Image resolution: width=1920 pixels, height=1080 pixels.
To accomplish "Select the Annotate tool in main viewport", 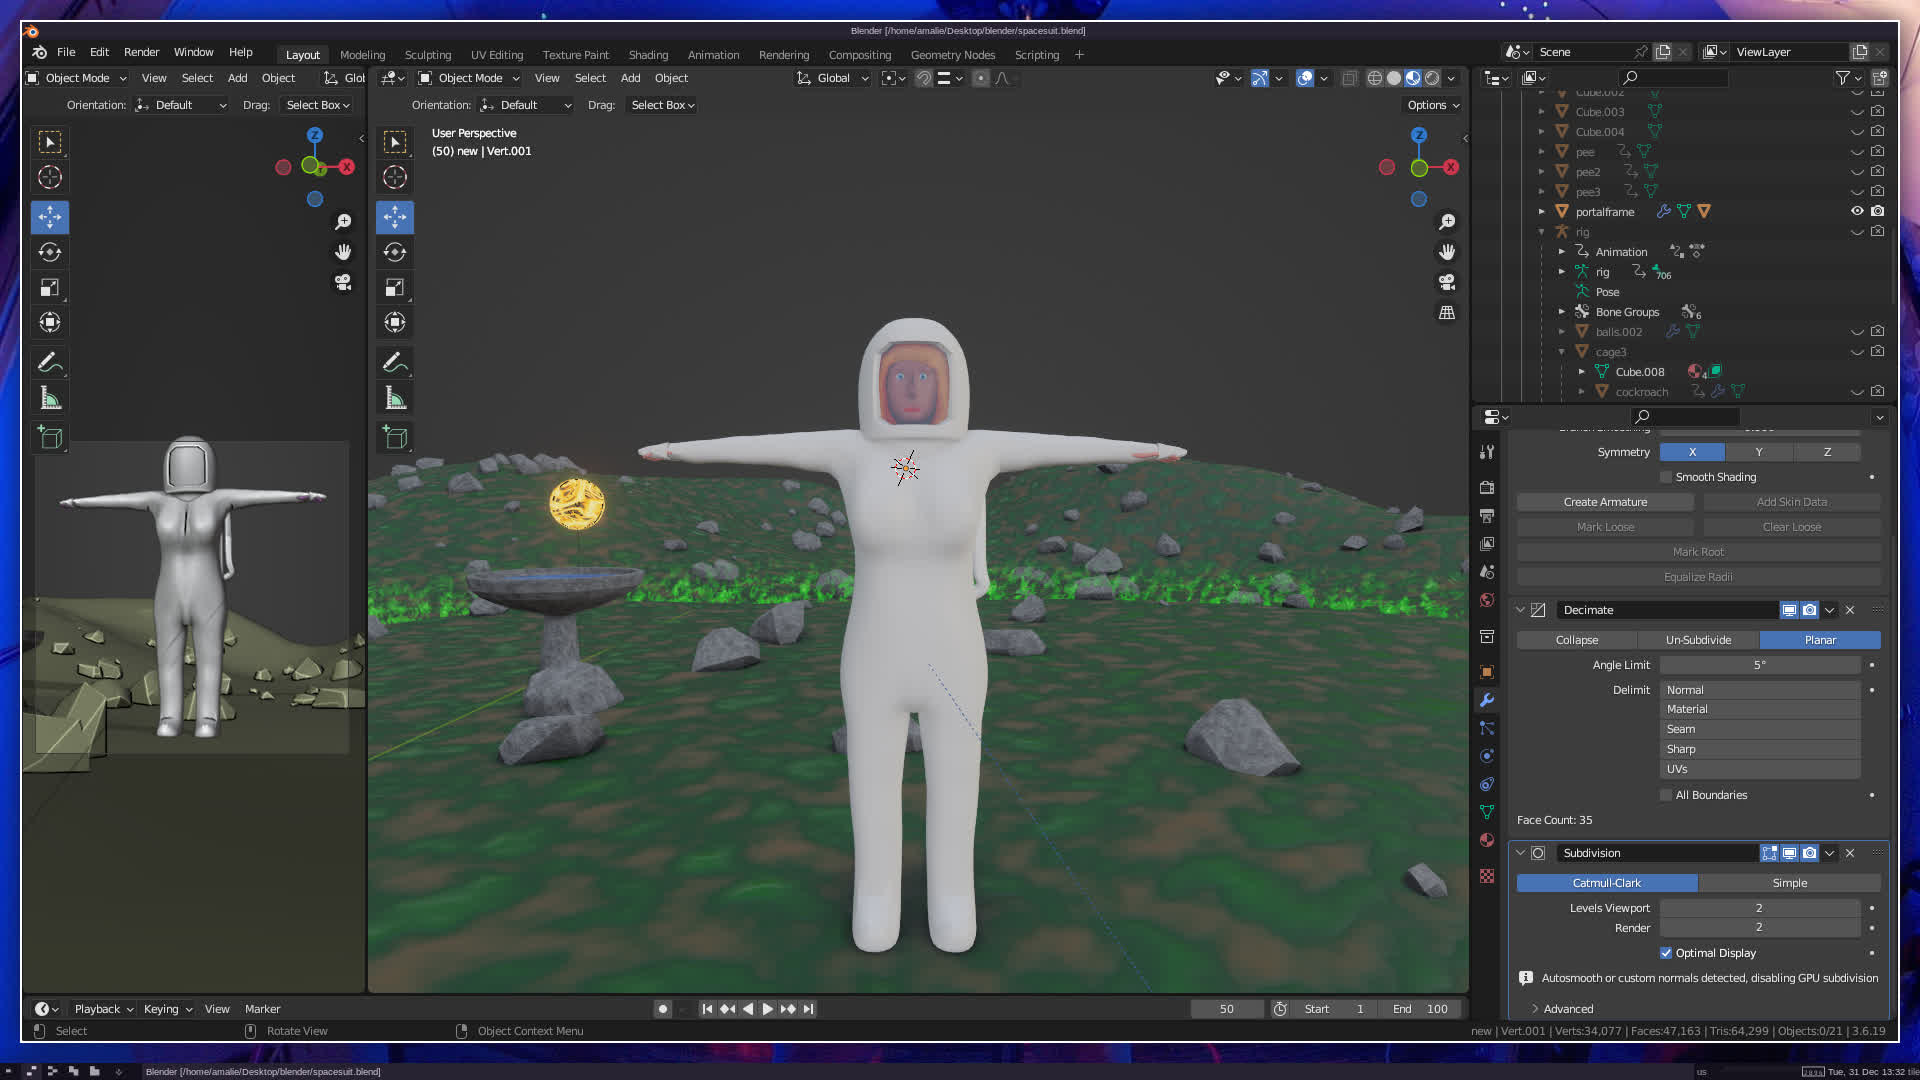I will click(395, 362).
